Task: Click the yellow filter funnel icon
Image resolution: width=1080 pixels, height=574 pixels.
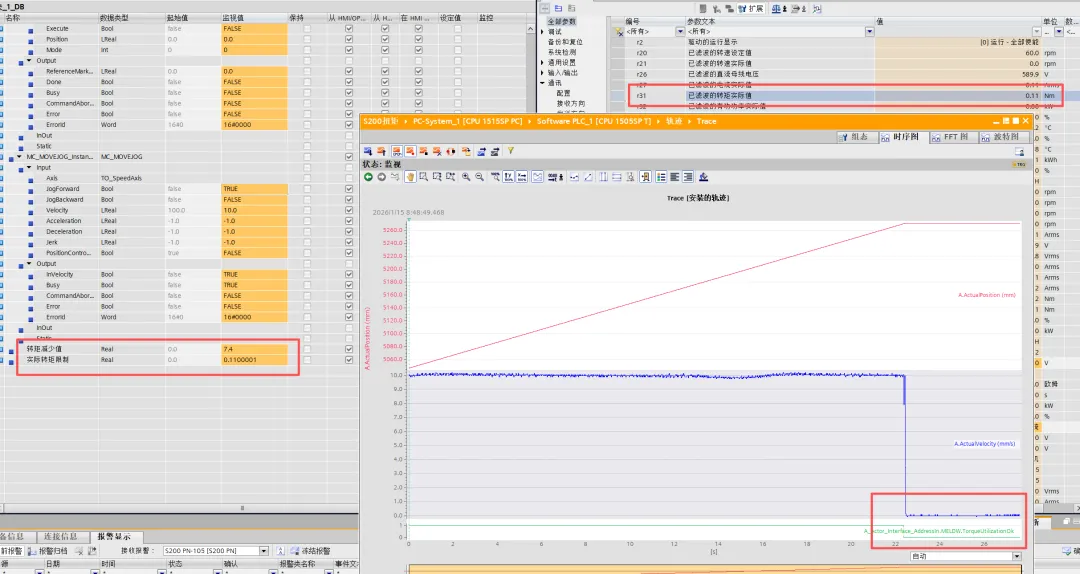Action: pos(510,151)
